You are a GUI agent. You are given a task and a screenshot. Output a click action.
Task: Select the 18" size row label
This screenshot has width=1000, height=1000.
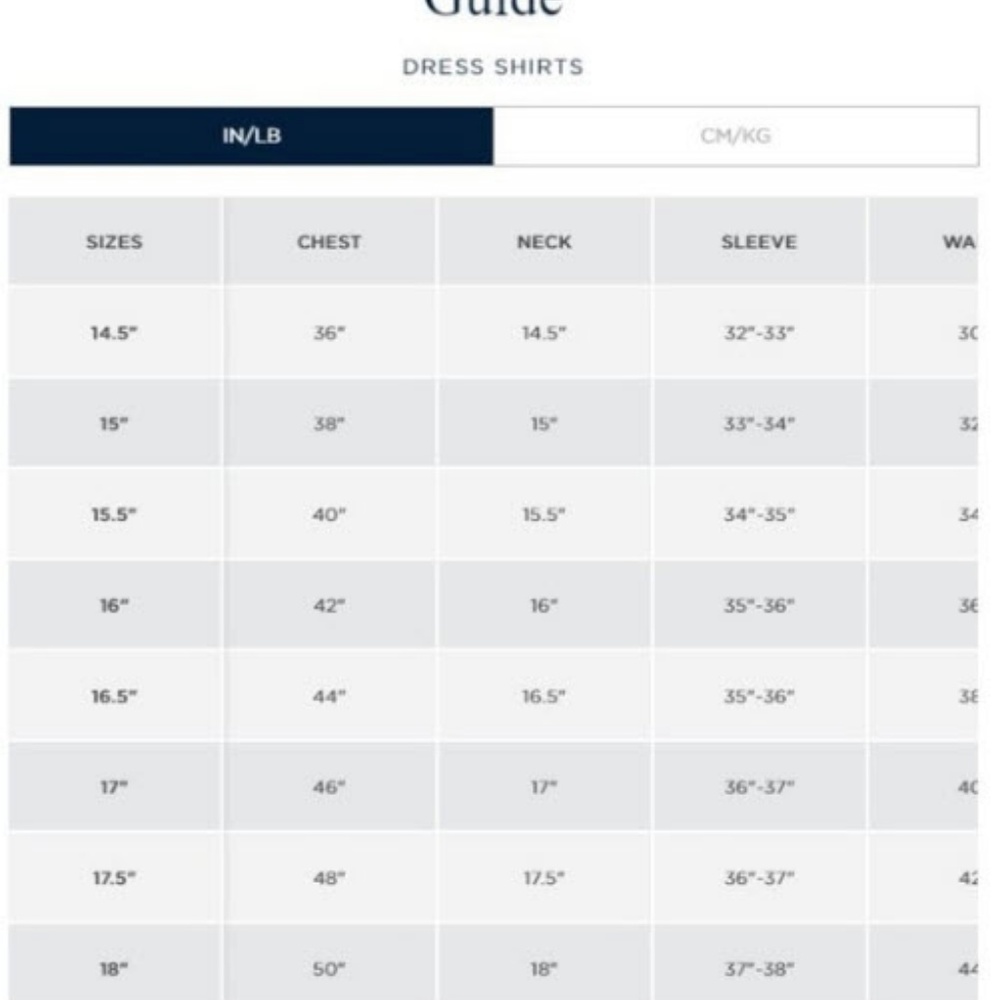(113, 968)
